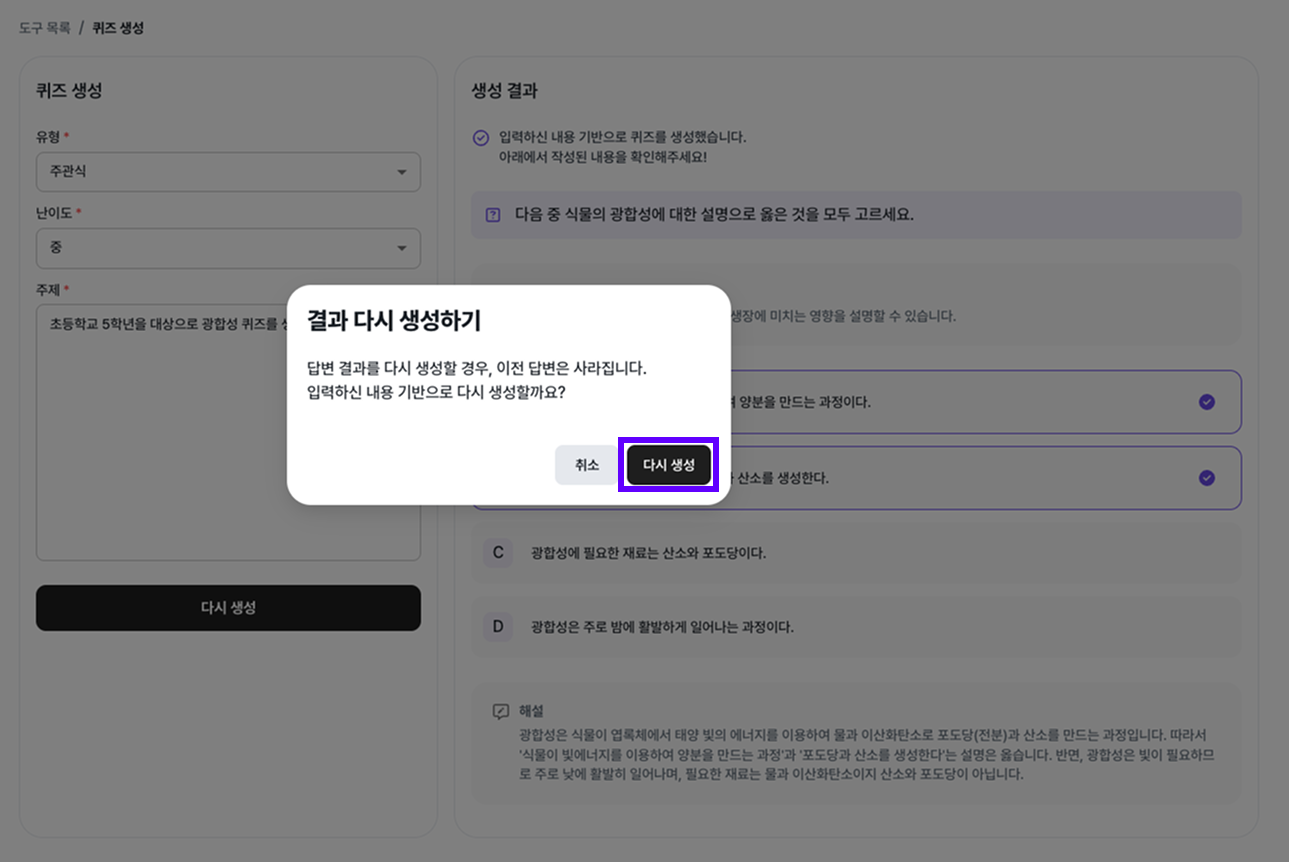Viewport: 1289px width, 862px height.
Task: Click the letter C badge on option C
Action: point(498,552)
